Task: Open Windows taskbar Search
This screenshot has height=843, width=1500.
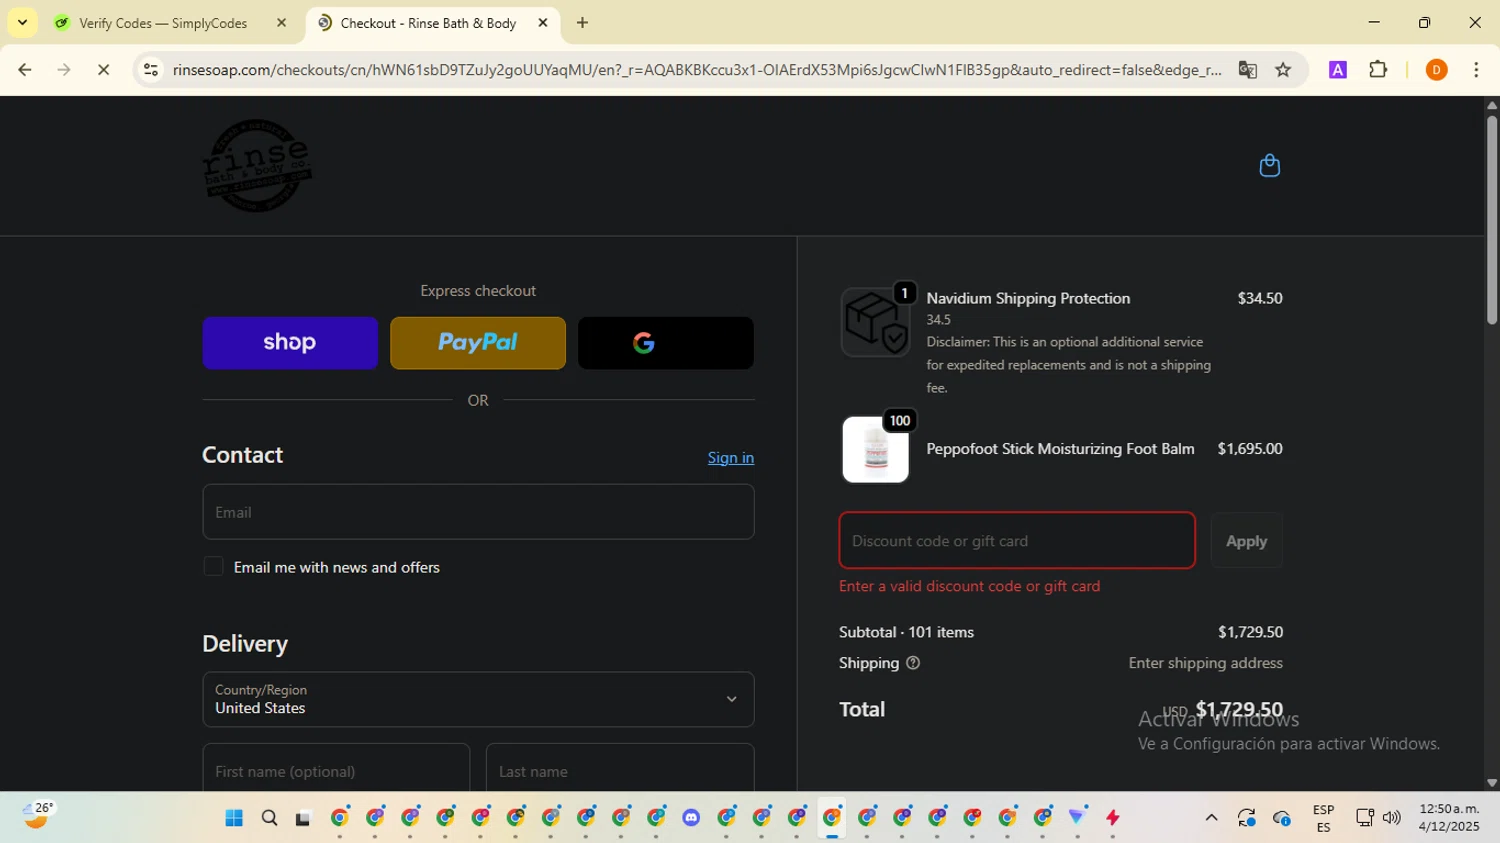Action: click(269, 818)
